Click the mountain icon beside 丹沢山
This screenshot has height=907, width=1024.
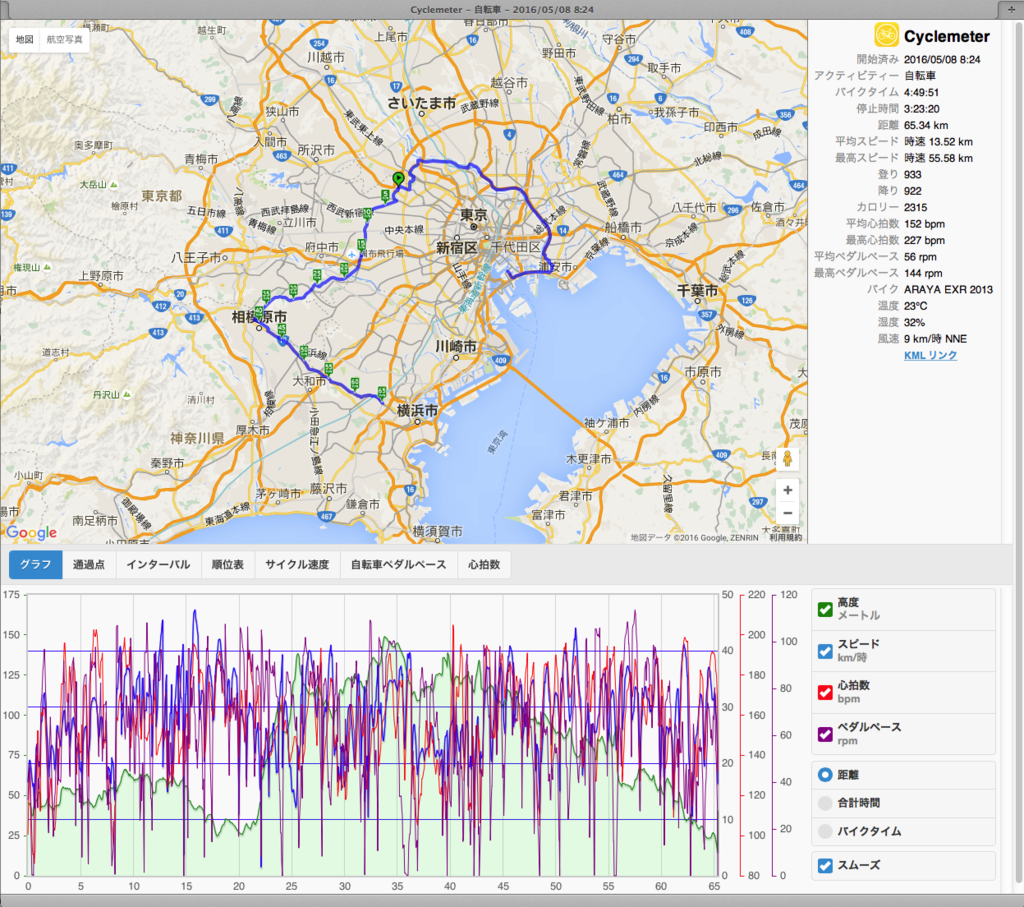point(127,394)
